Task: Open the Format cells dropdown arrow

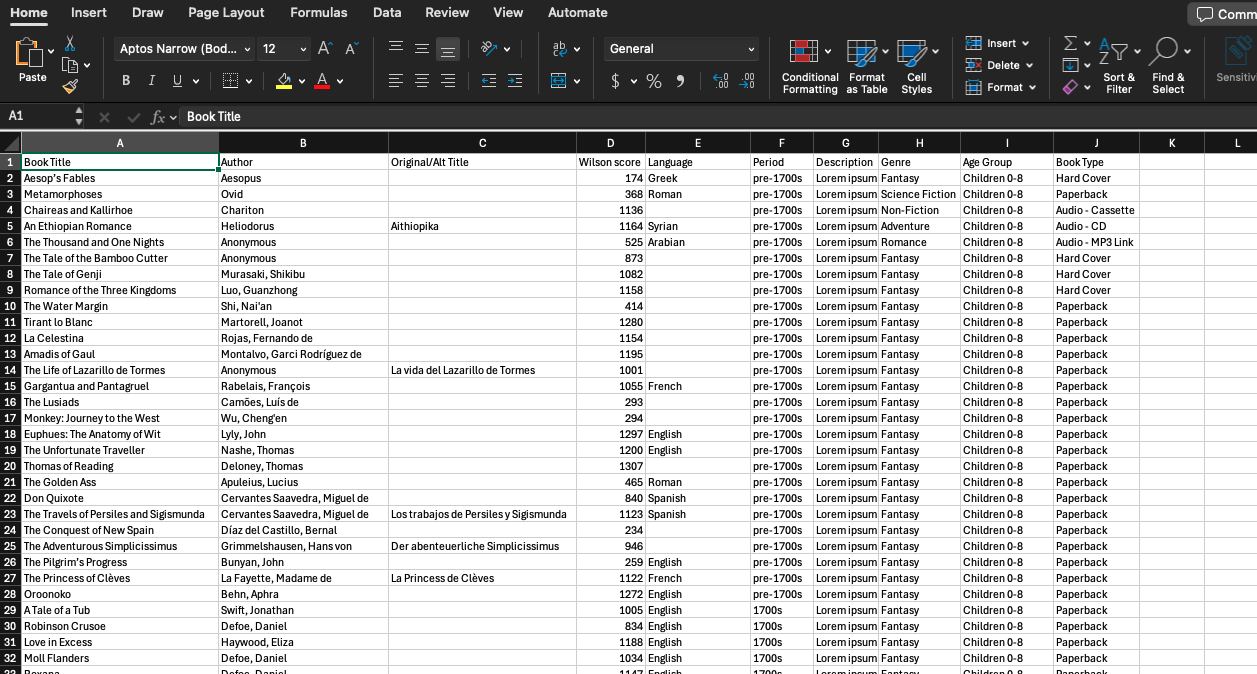Action: point(1033,88)
